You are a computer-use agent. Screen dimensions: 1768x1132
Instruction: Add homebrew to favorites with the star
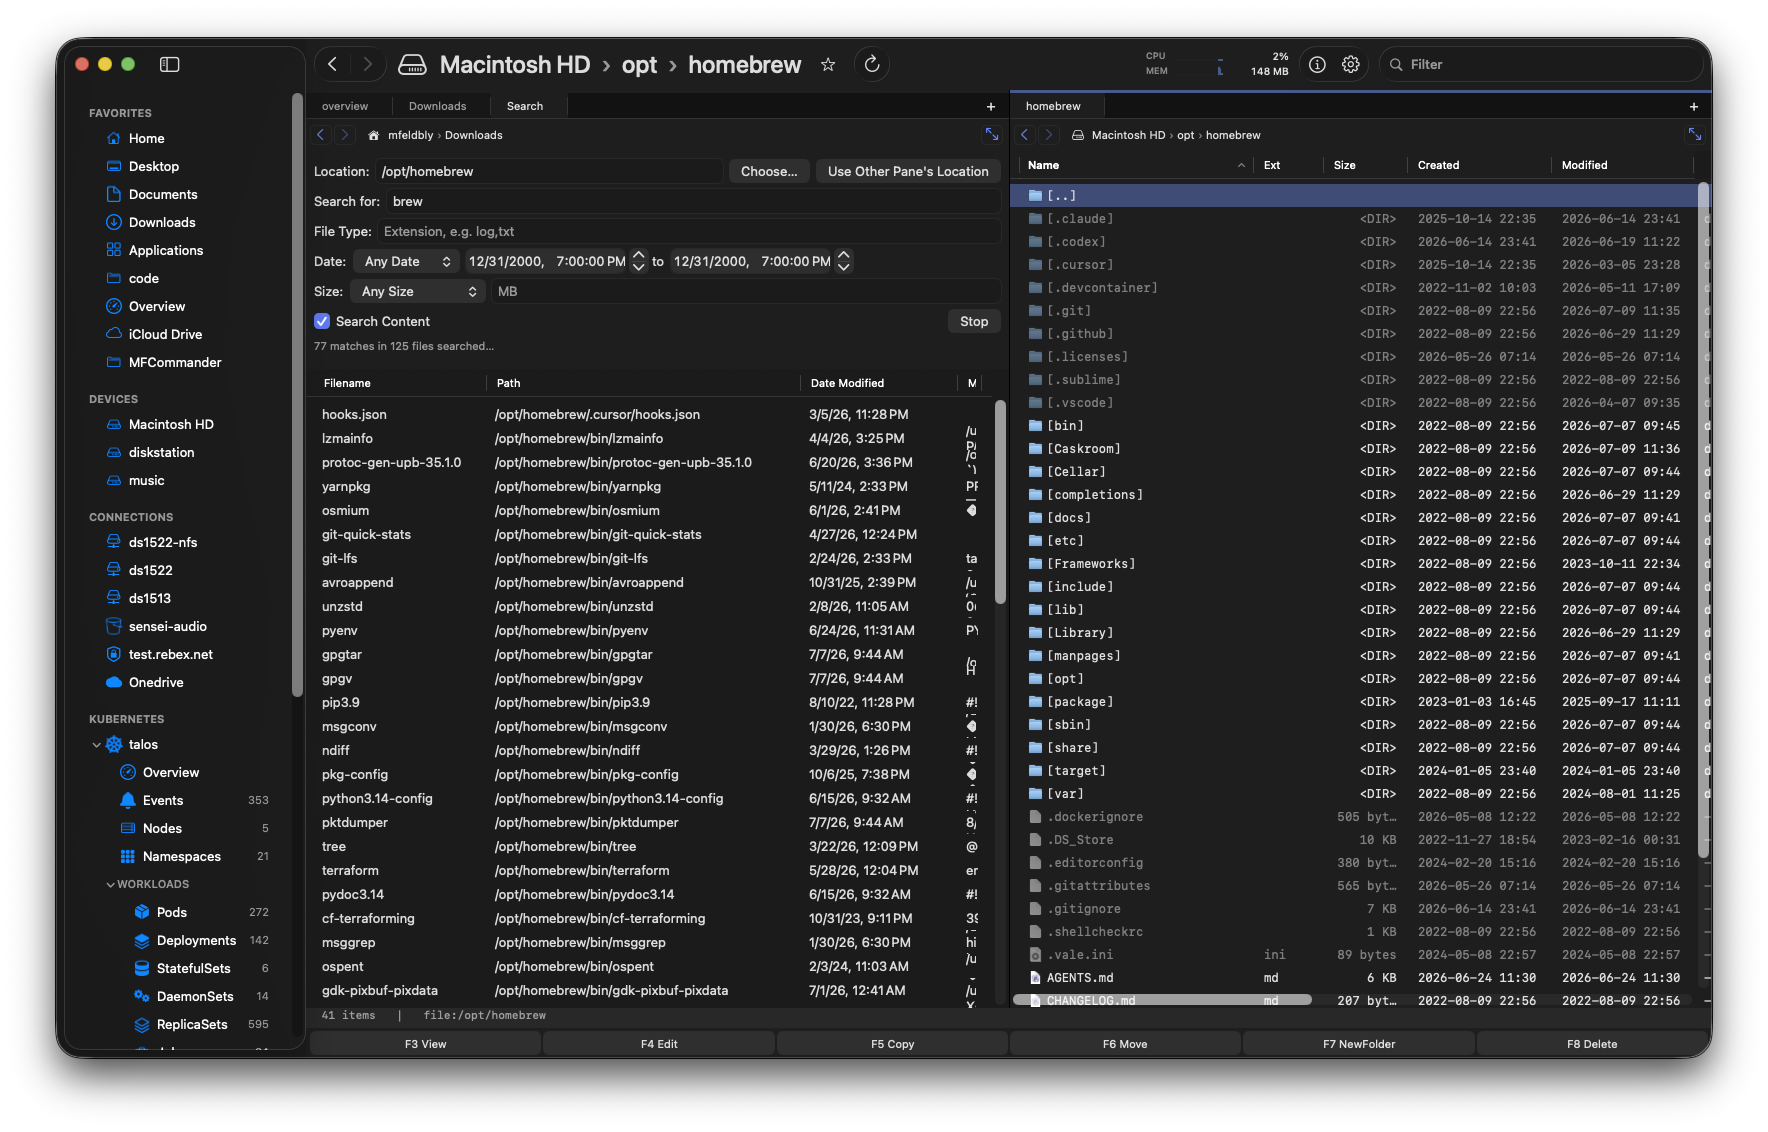[x=828, y=65]
